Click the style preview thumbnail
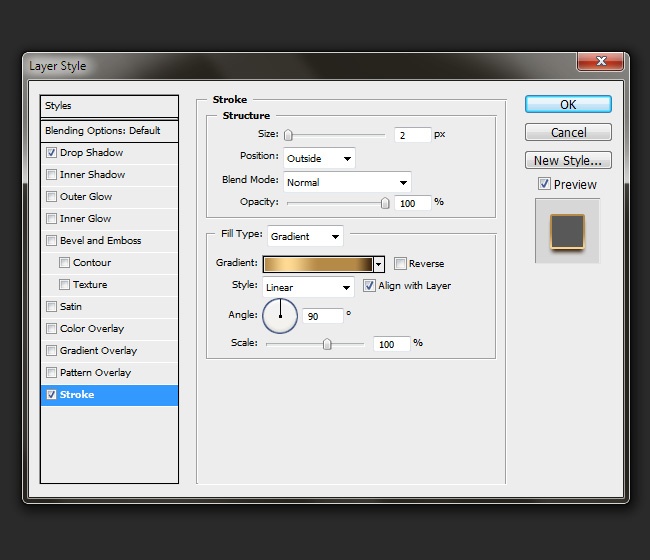The image size is (650, 560). click(x=567, y=231)
